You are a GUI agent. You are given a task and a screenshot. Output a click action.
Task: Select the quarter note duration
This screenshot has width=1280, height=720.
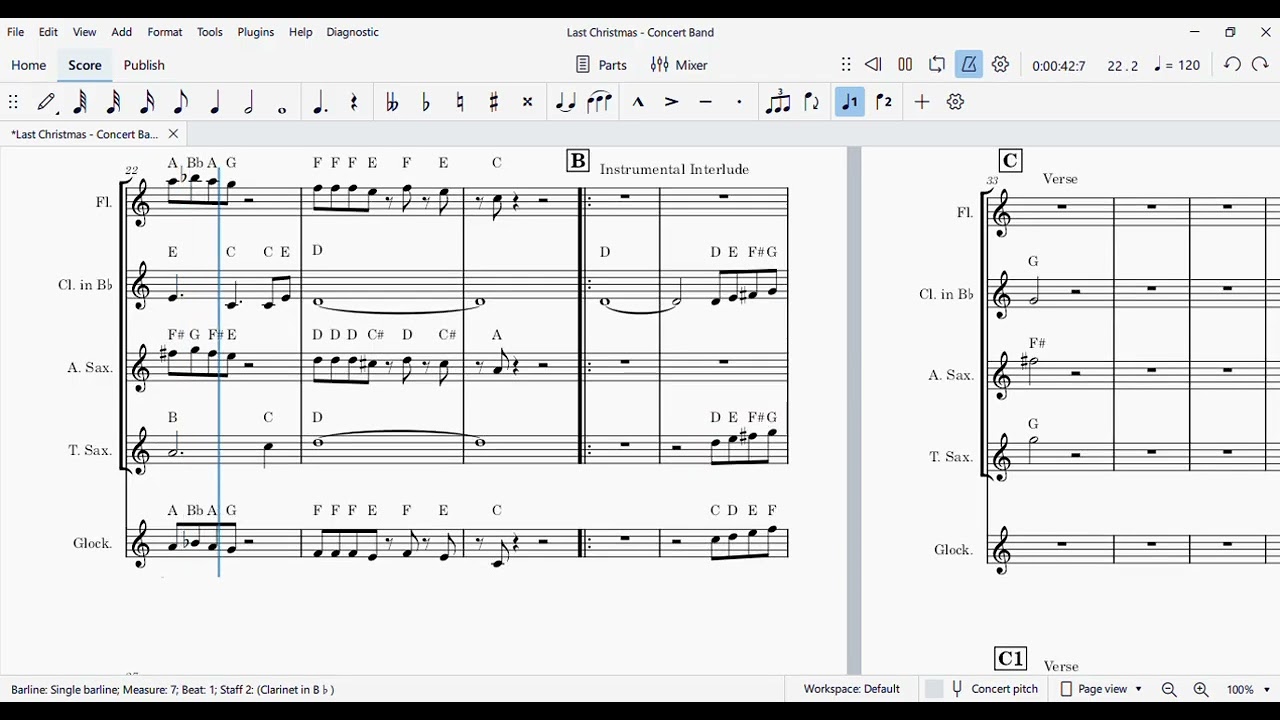coord(215,102)
